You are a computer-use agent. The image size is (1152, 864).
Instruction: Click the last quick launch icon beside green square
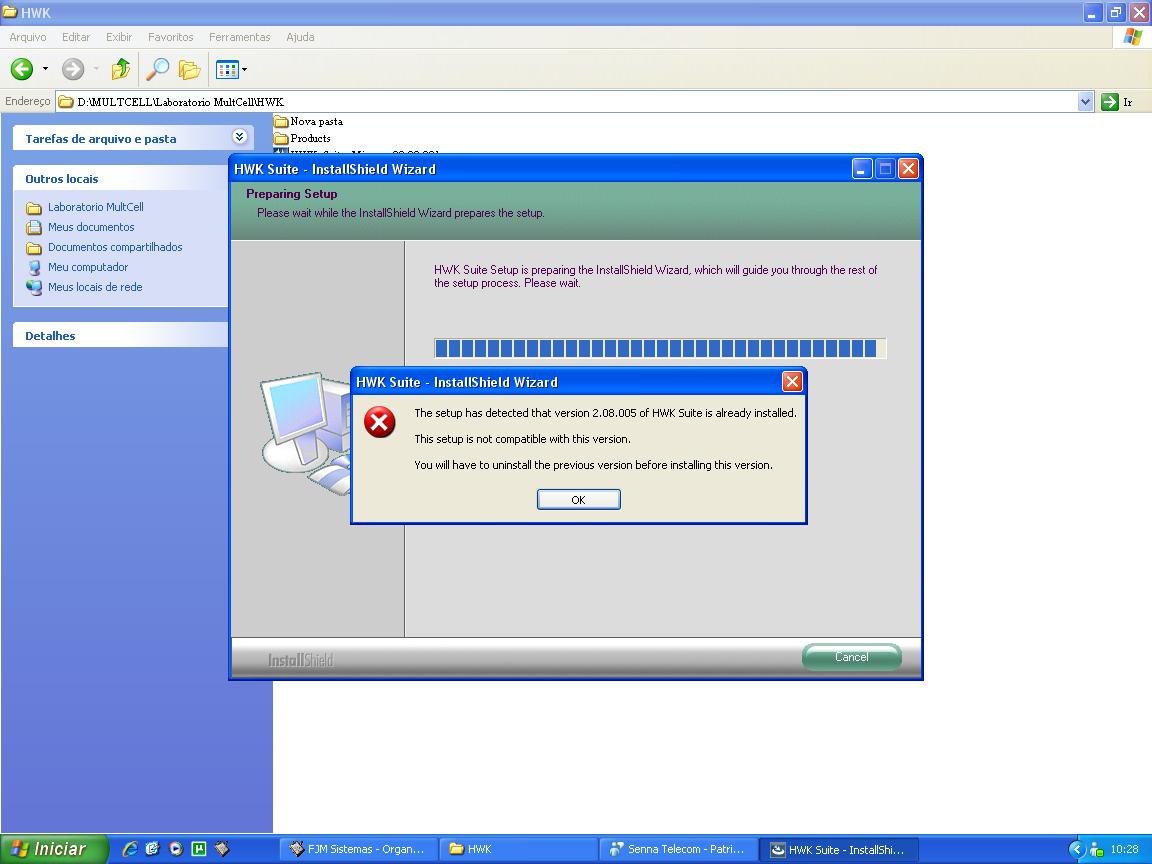[222, 849]
